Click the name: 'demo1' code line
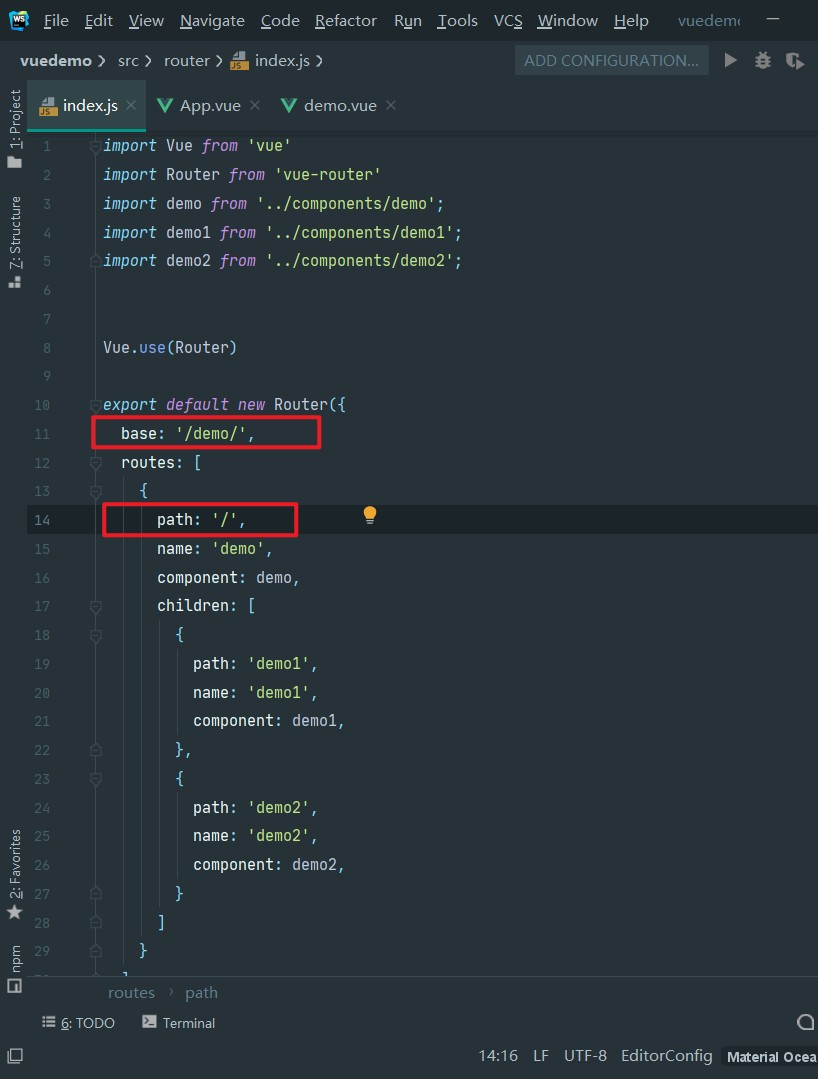The image size is (818, 1079). click(255, 692)
